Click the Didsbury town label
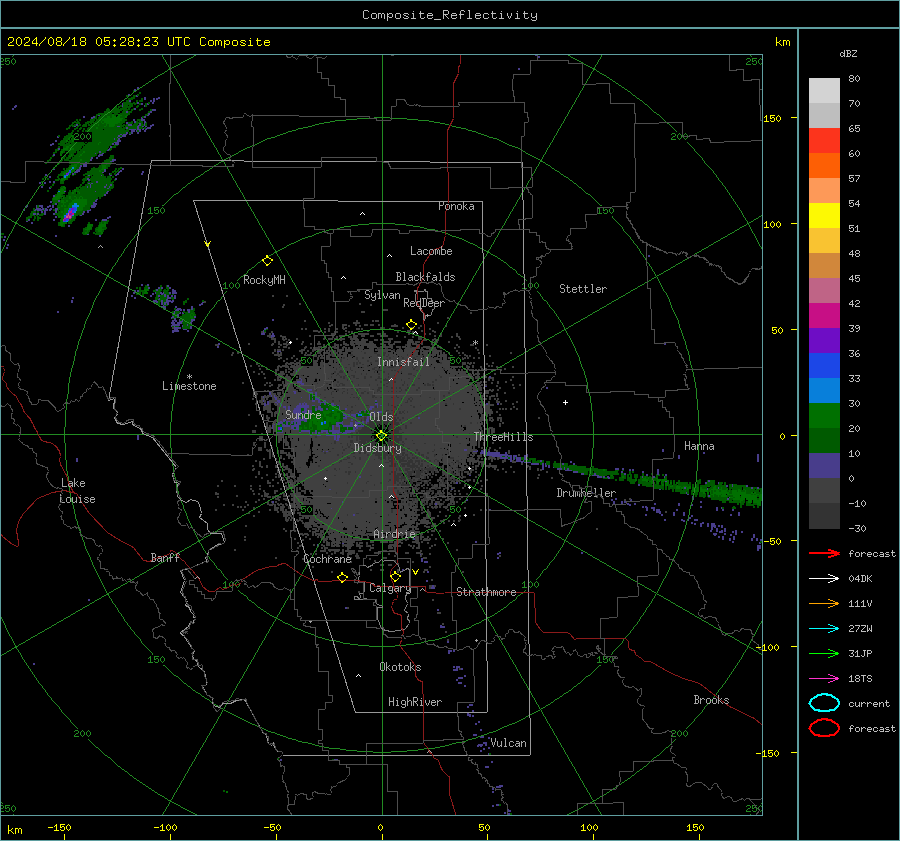 [377, 448]
